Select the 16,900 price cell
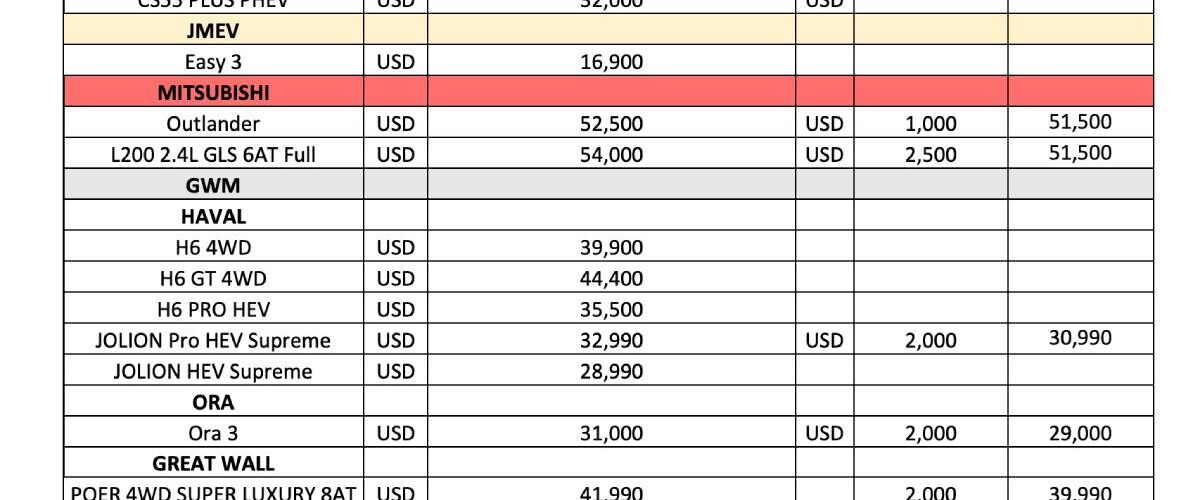The width and height of the screenshot is (1200, 500). [x=612, y=62]
